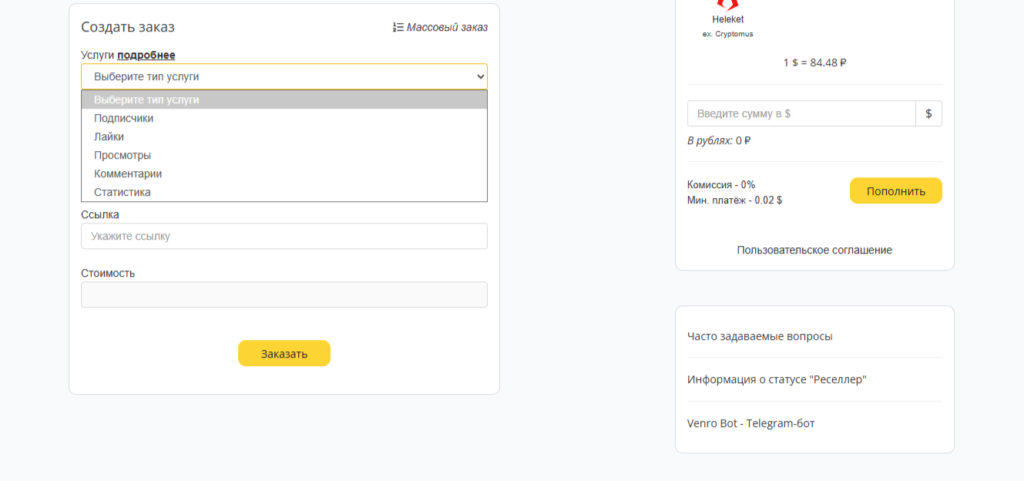The height and width of the screenshot is (481, 1024).
Task: Click the Стоимость cost field
Action: 284,294
